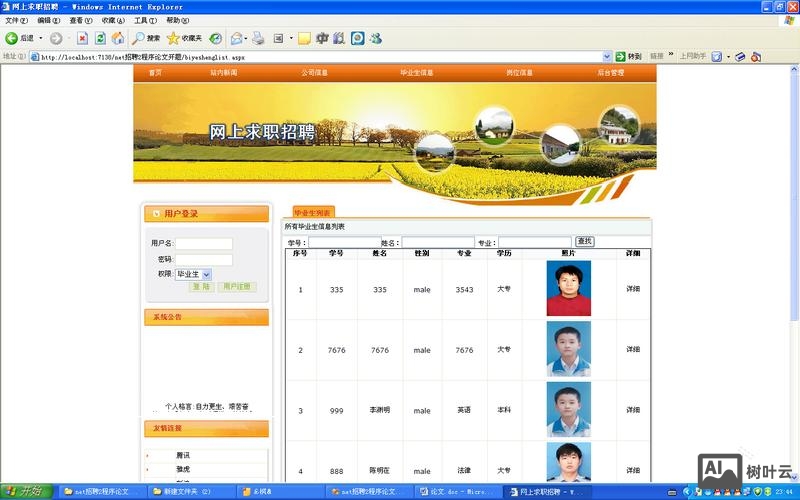Image resolution: width=800 pixels, height=500 pixels.
Task: Open the 工具(T) menu
Action: pyautogui.click(x=145, y=20)
